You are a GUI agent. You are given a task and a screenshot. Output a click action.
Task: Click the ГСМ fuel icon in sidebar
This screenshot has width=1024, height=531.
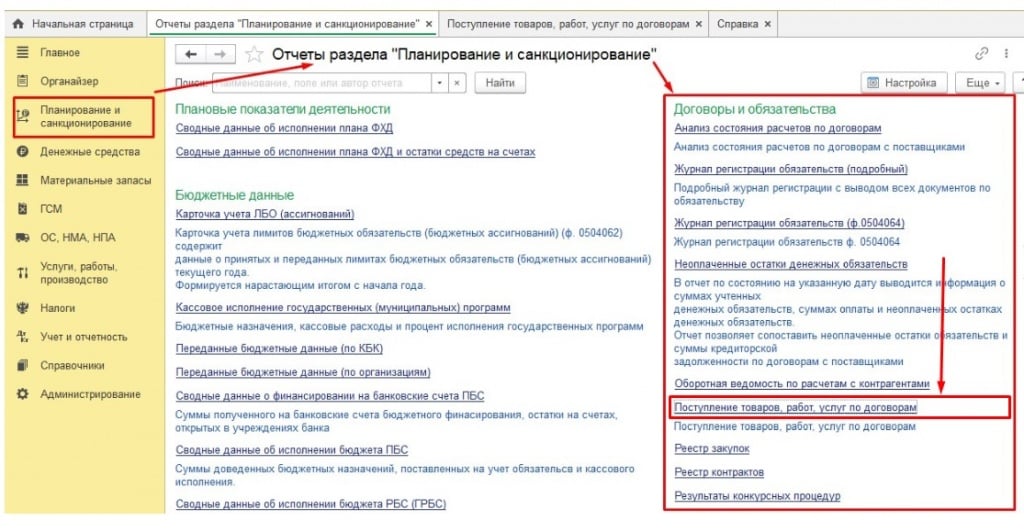coord(22,209)
